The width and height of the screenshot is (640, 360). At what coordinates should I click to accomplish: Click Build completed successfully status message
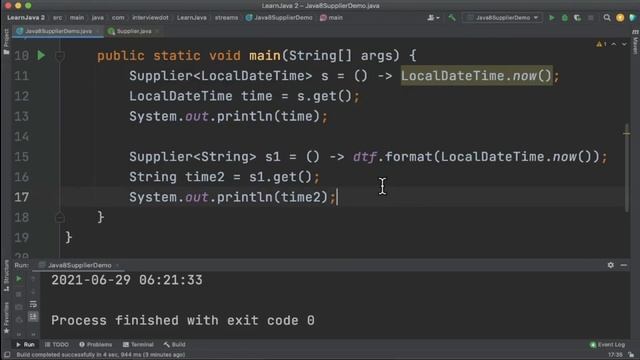coord(101,355)
